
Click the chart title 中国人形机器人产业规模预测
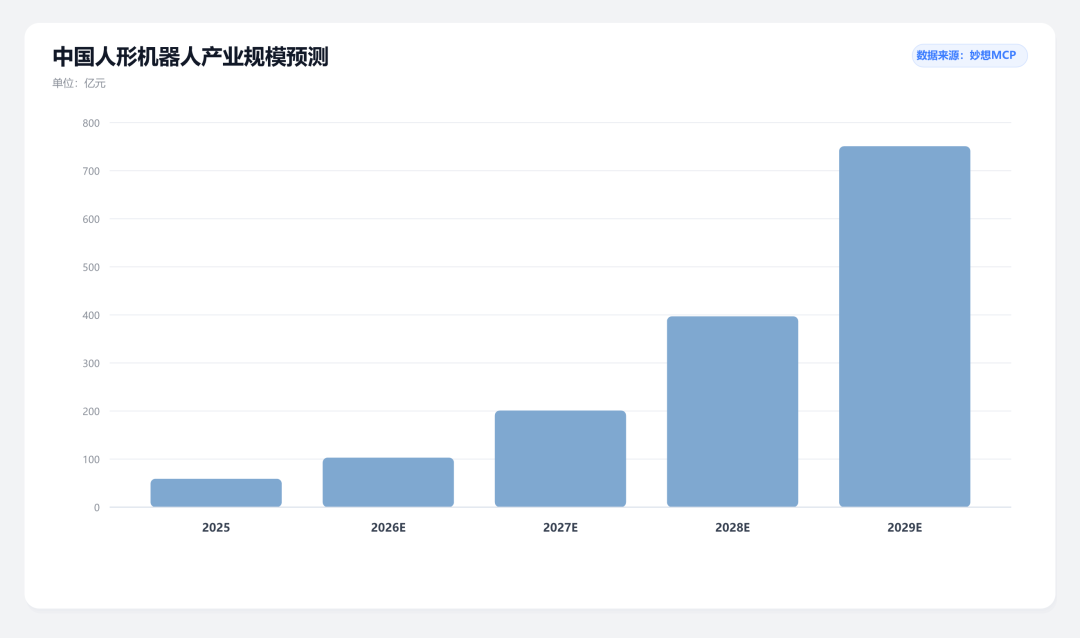click(x=190, y=56)
